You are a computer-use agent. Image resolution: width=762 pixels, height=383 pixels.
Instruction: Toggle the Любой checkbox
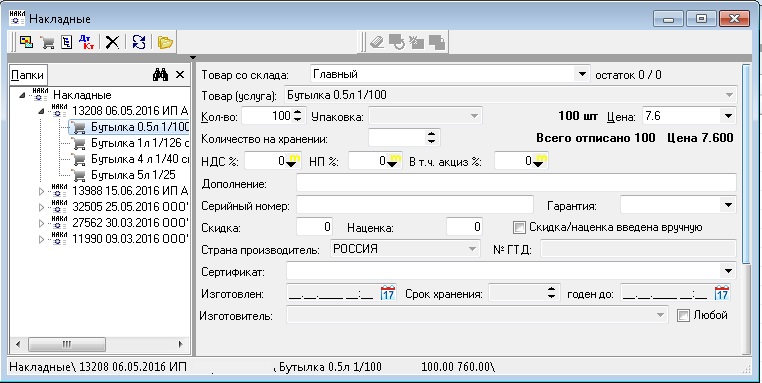[683, 315]
